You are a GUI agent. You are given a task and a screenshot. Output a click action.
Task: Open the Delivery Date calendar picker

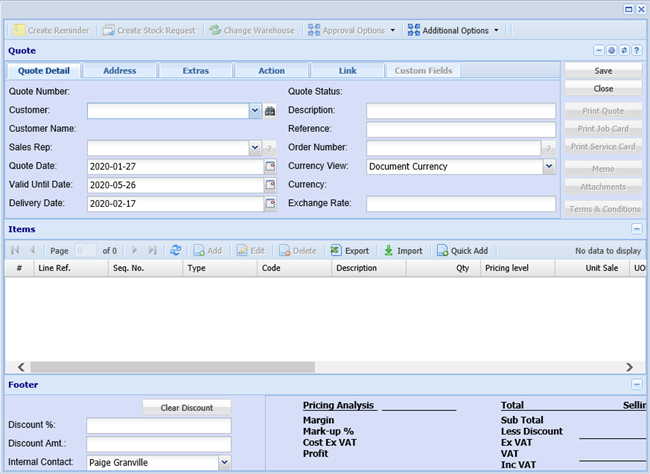tap(269, 204)
